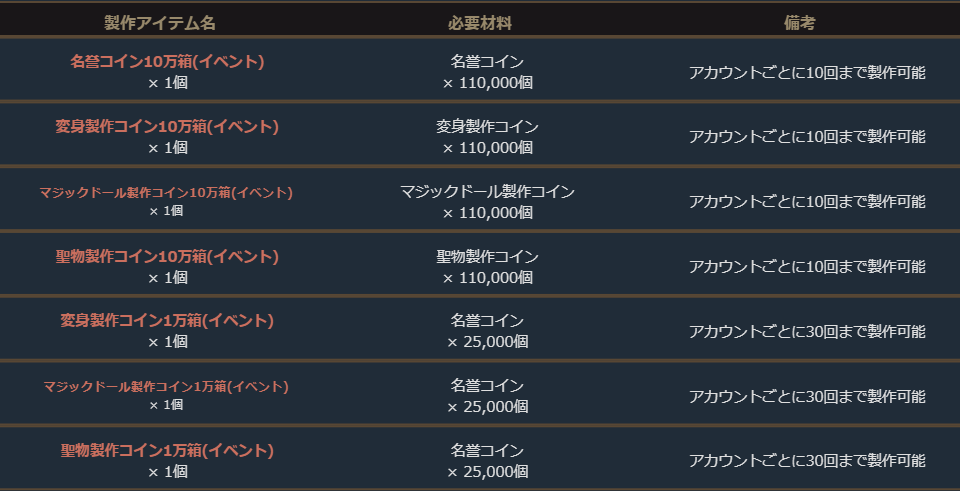Click the マジックドール製作コイン material in 必要材料 column

(x=487, y=192)
